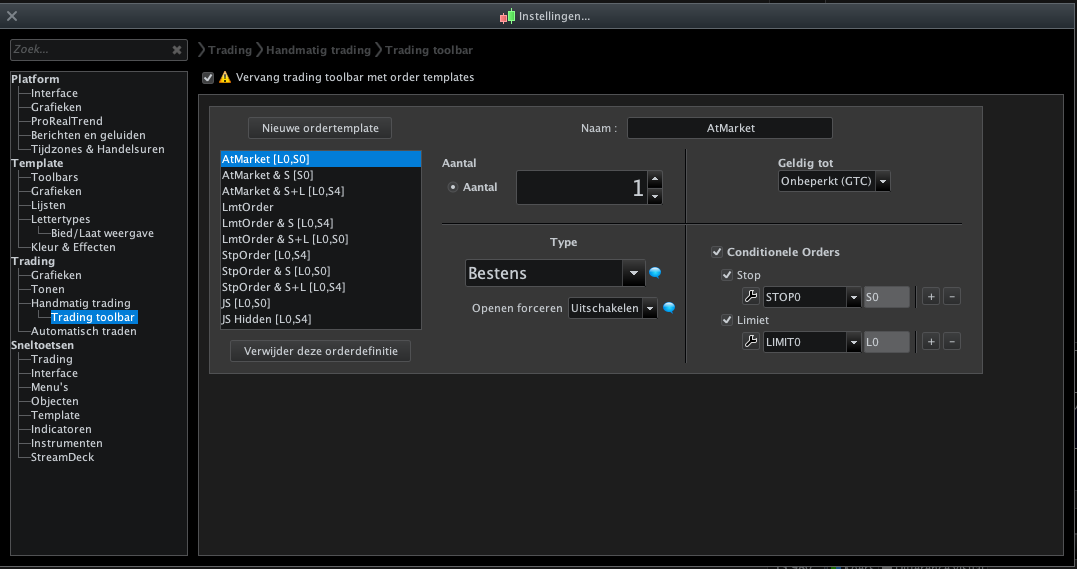Toggle the Vervang trading toolbar checkbox
Screen dimensions: 1077x569
click(208, 78)
